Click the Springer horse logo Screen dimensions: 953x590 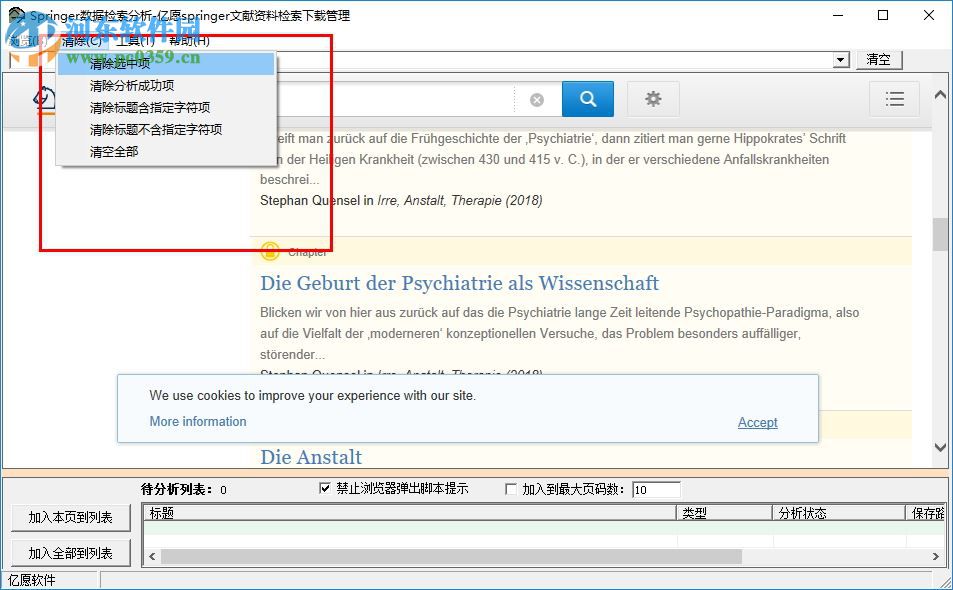[x=44, y=99]
